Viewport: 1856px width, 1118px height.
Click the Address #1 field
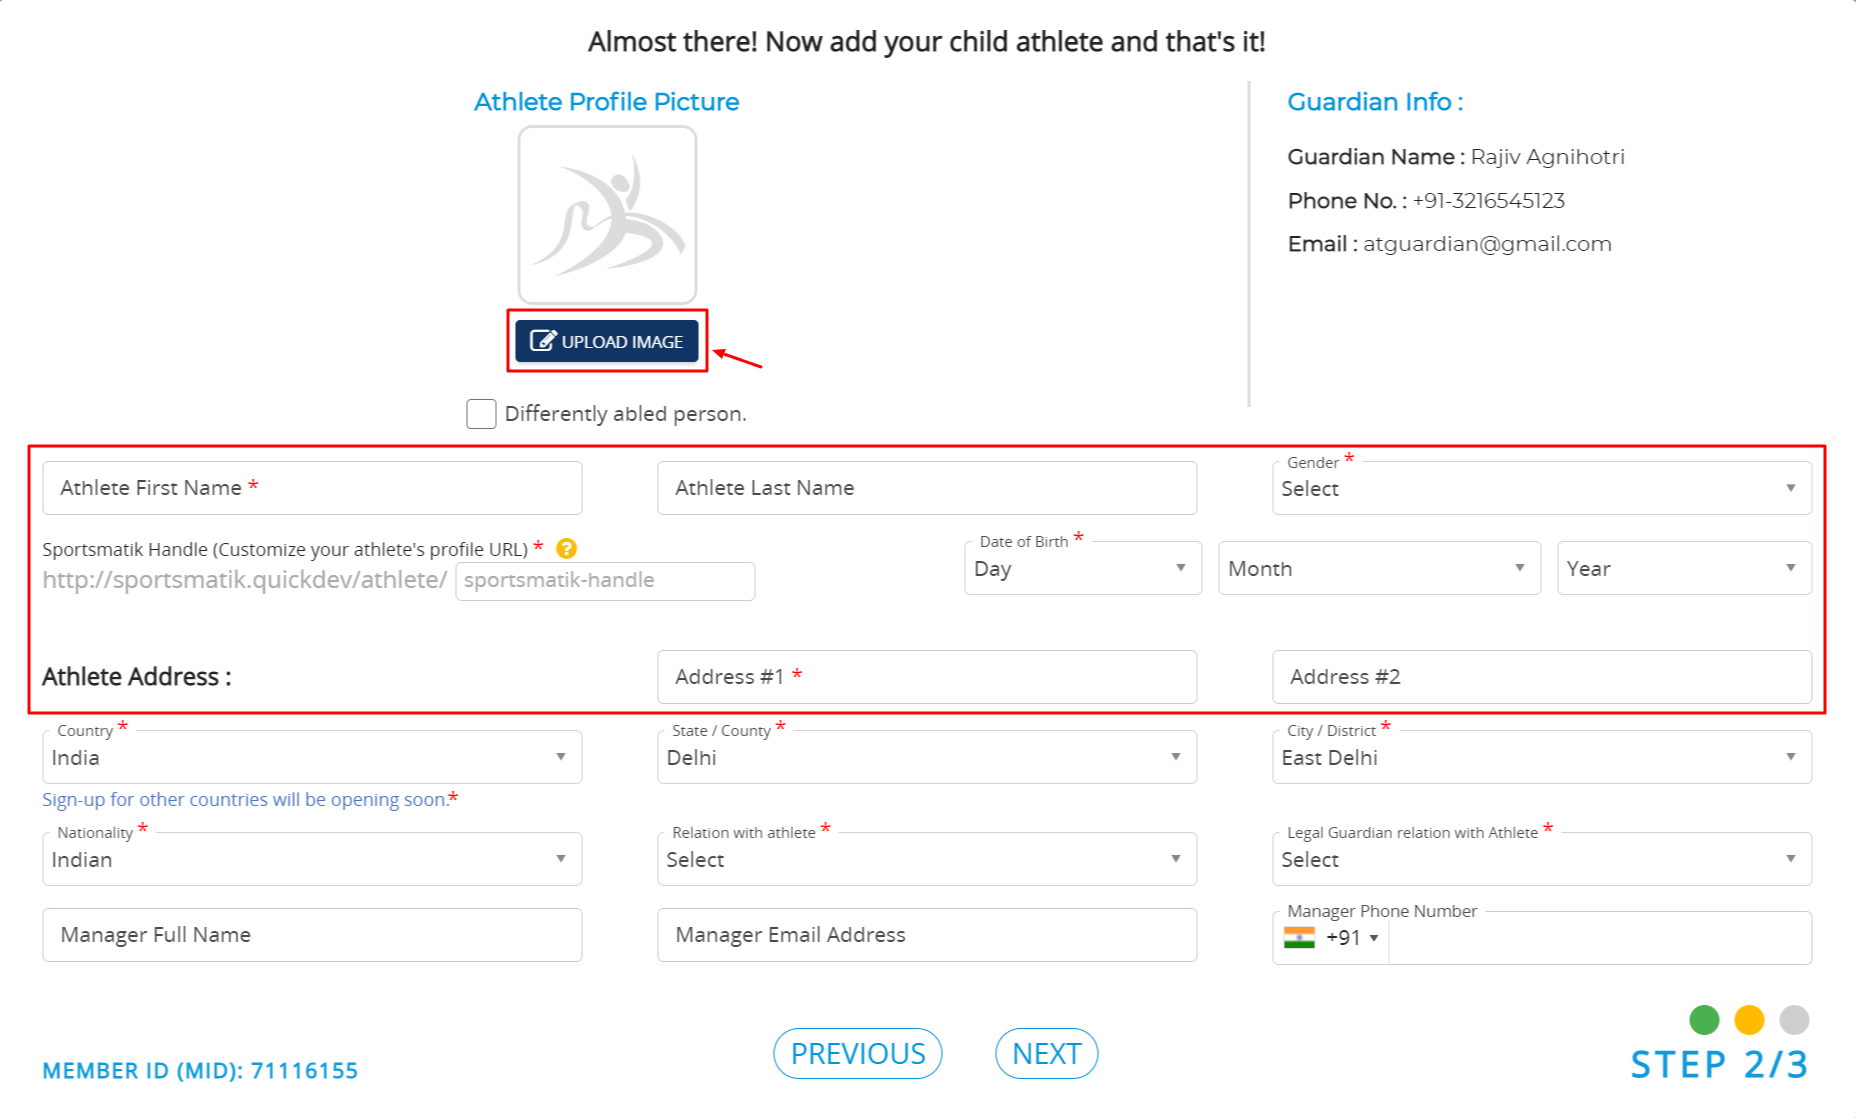click(x=927, y=677)
